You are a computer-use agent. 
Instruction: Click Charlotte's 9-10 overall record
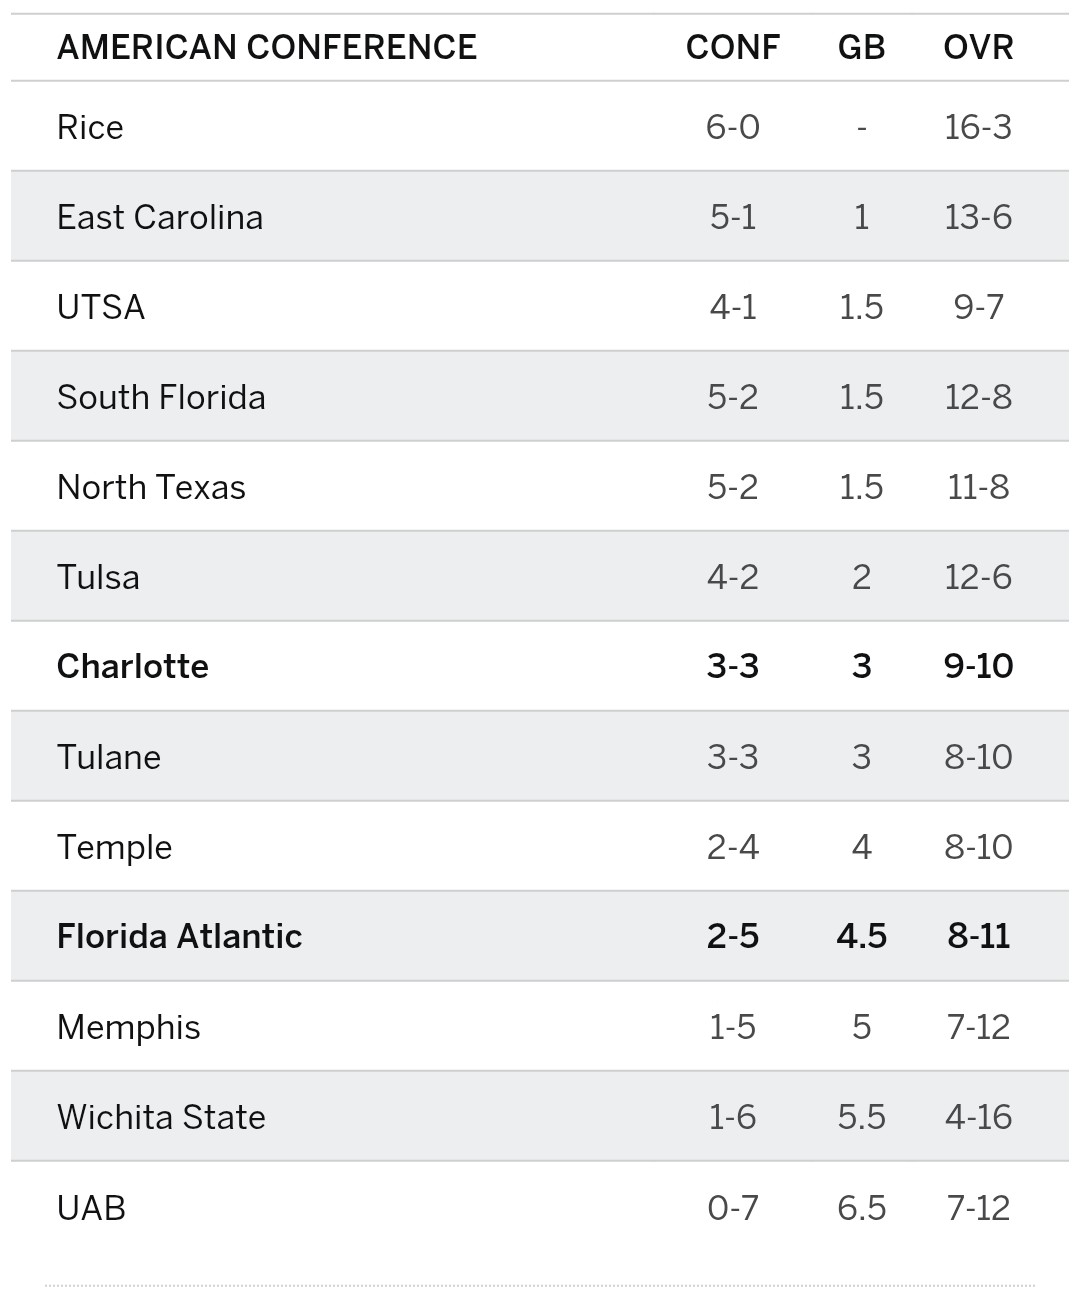tap(978, 666)
